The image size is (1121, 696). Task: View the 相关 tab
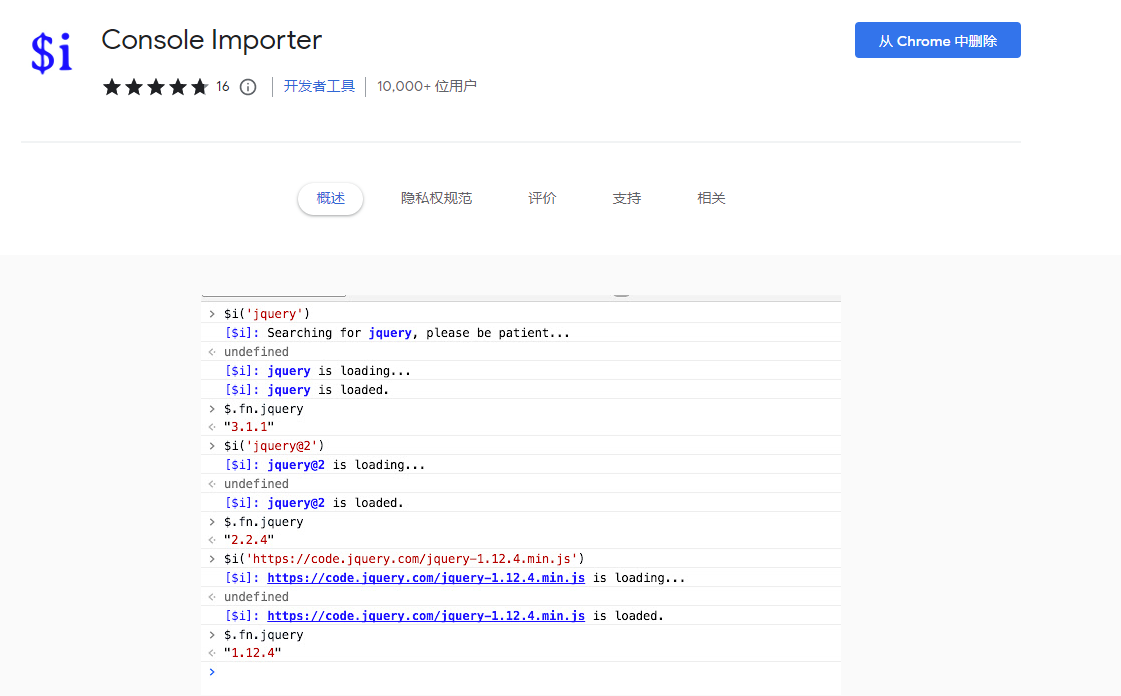click(711, 198)
